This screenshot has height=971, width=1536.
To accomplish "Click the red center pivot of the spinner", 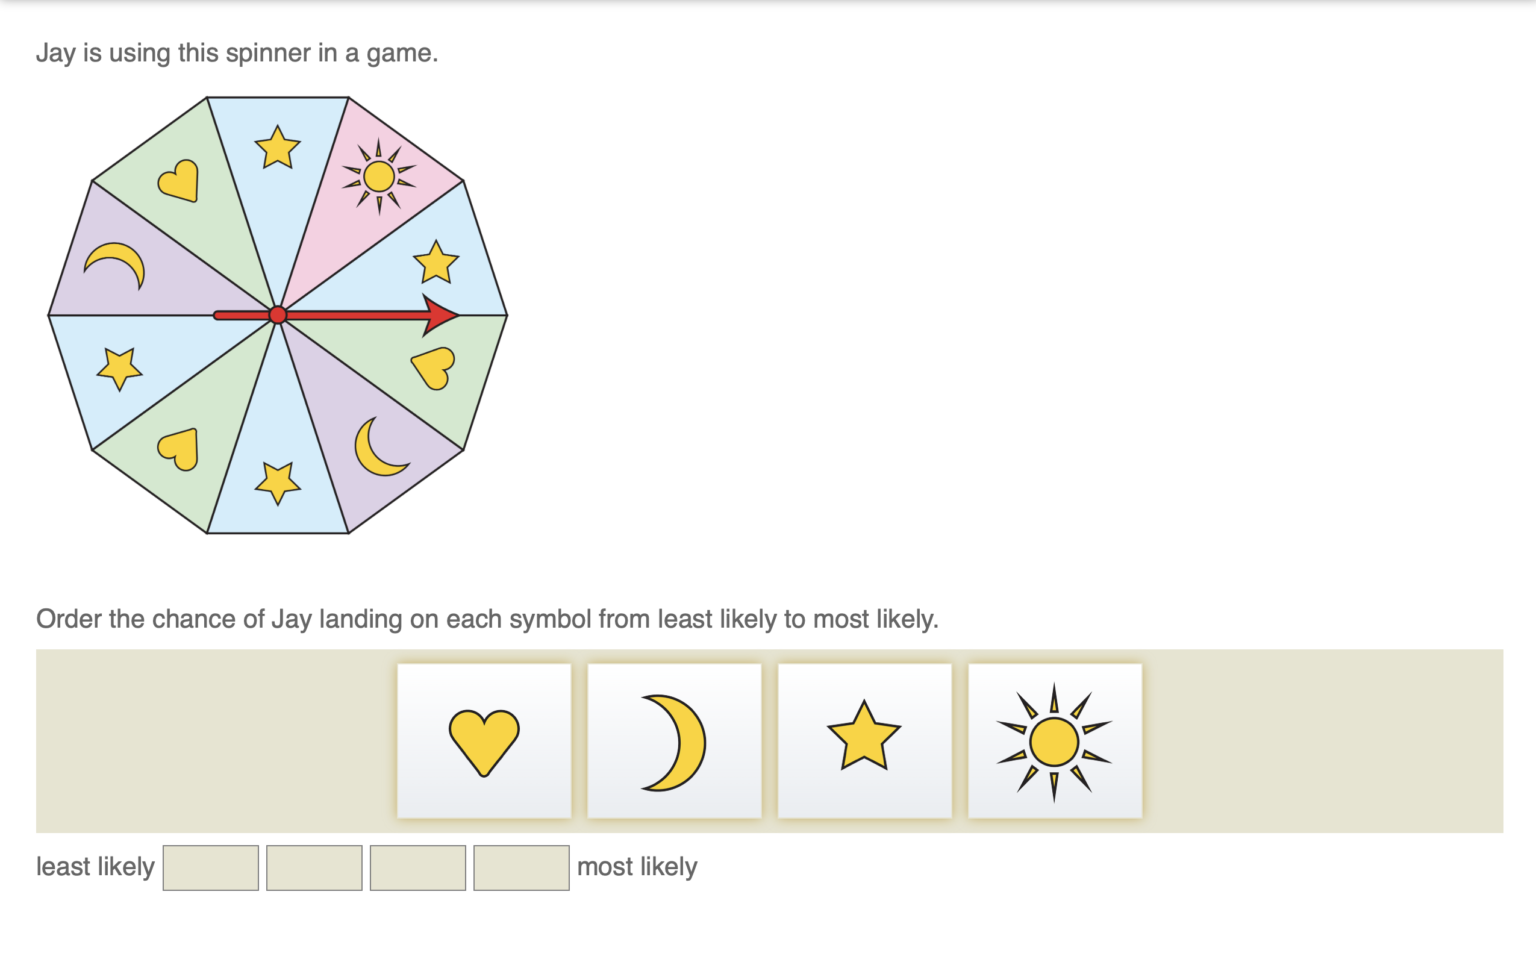I will pos(278,315).
